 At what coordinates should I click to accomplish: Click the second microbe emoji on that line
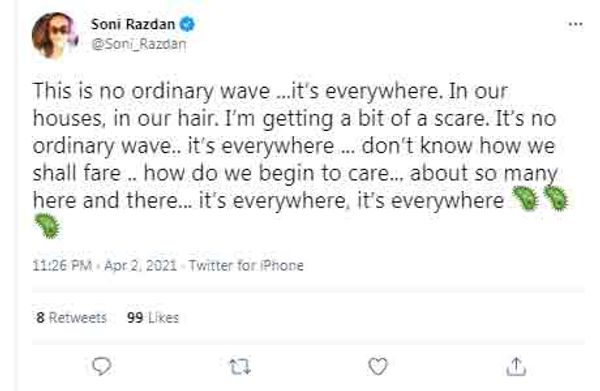click(x=556, y=199)
